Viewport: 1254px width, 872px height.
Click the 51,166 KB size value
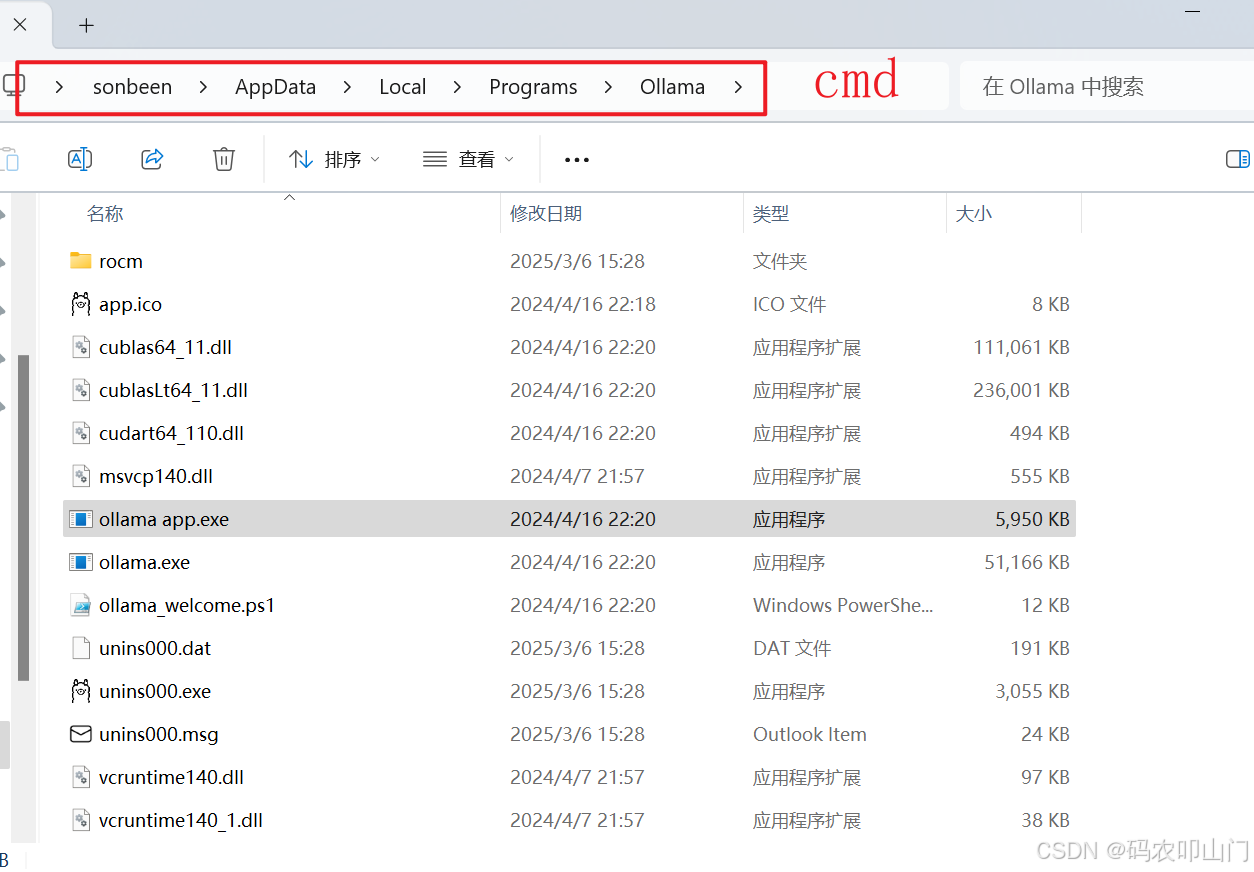pos(1027,562)
